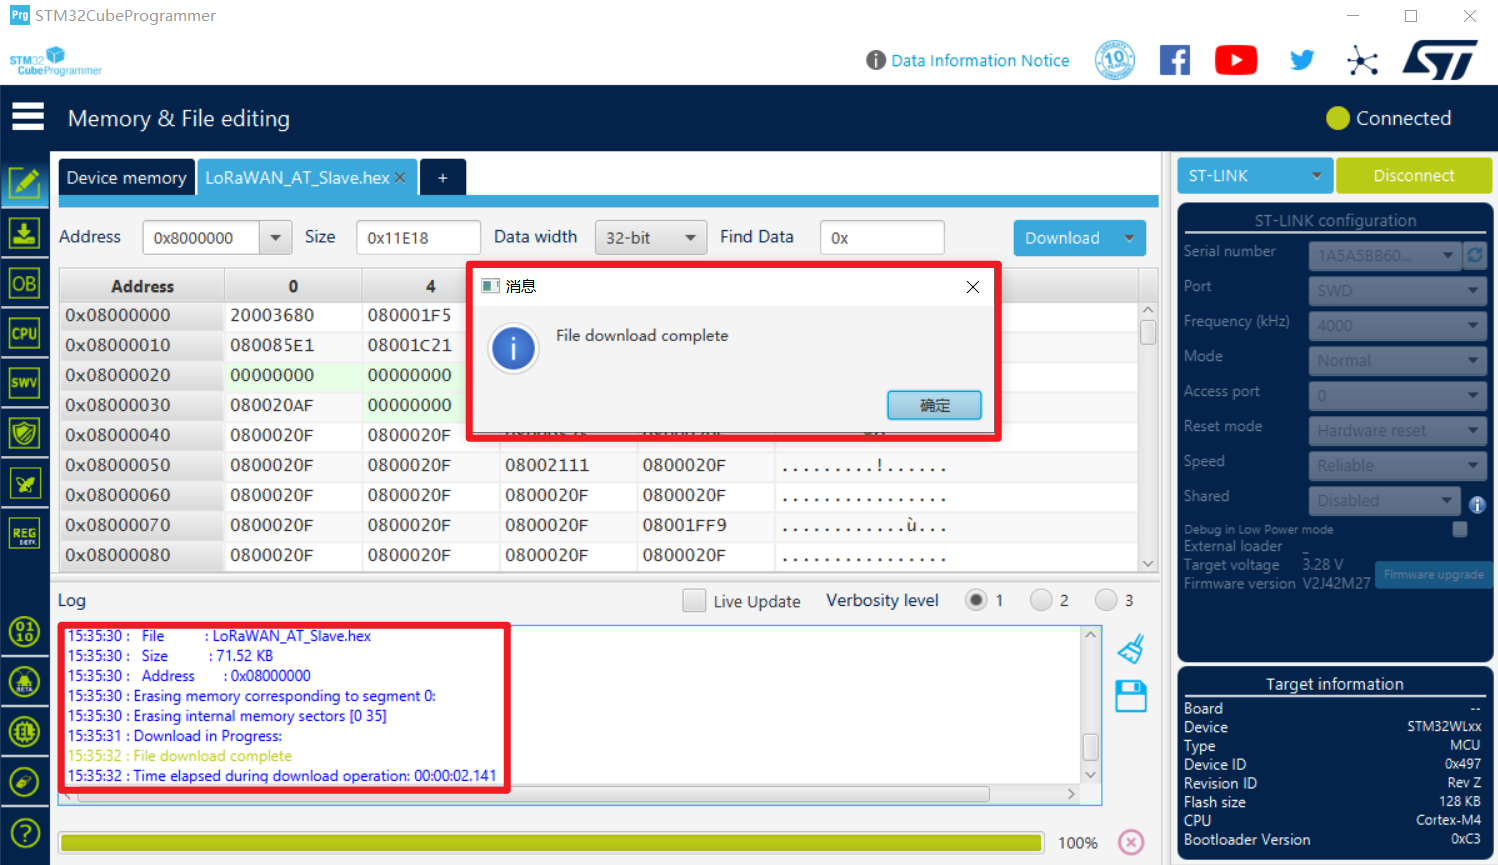
Task: Click the Download button
Action: [x=1062, y=238]
